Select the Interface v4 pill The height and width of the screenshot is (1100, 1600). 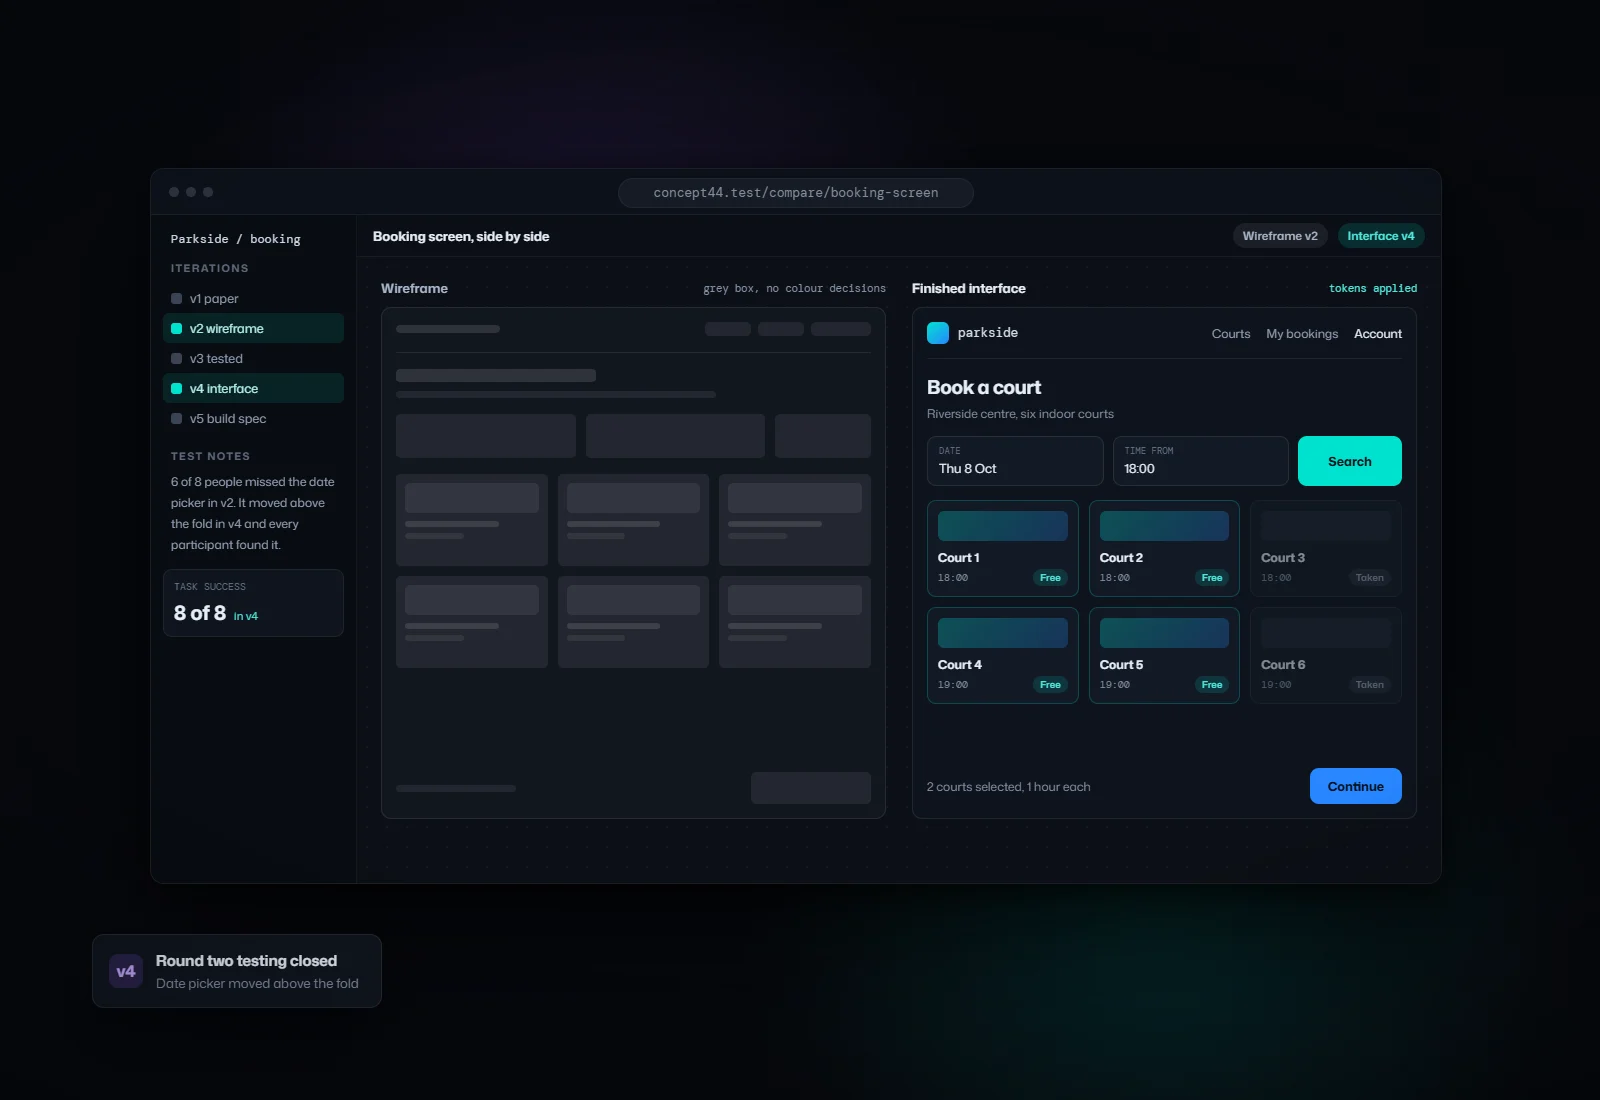[x=1381, y=236]
